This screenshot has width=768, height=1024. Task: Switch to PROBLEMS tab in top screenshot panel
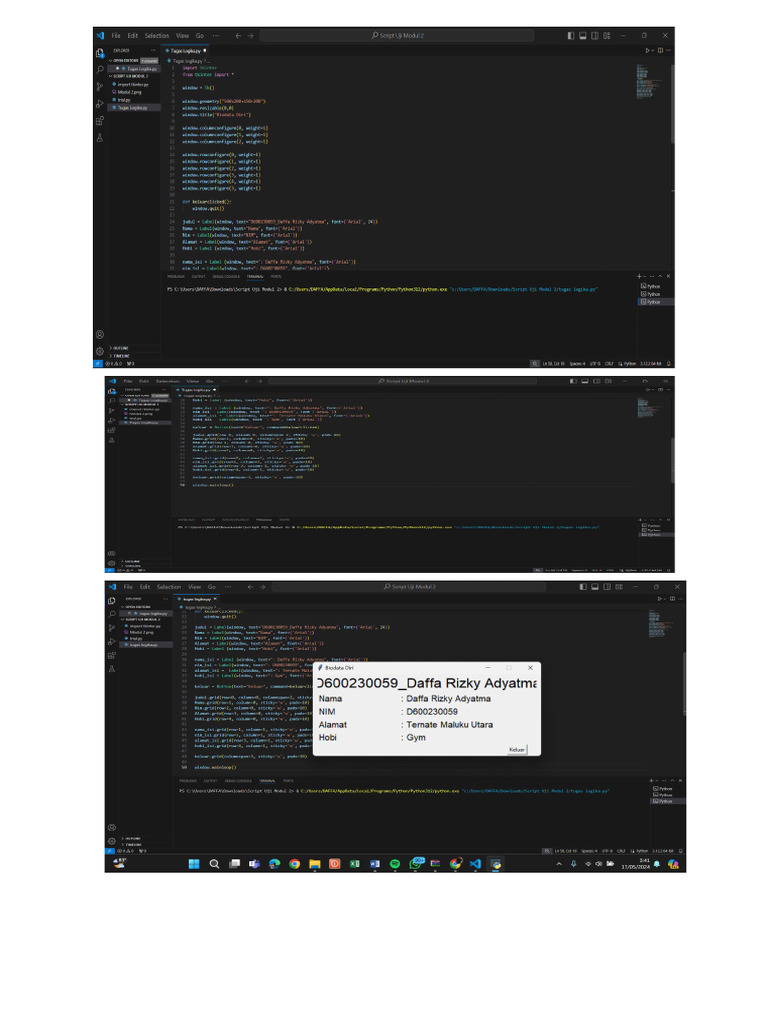(x=176, y=277)
